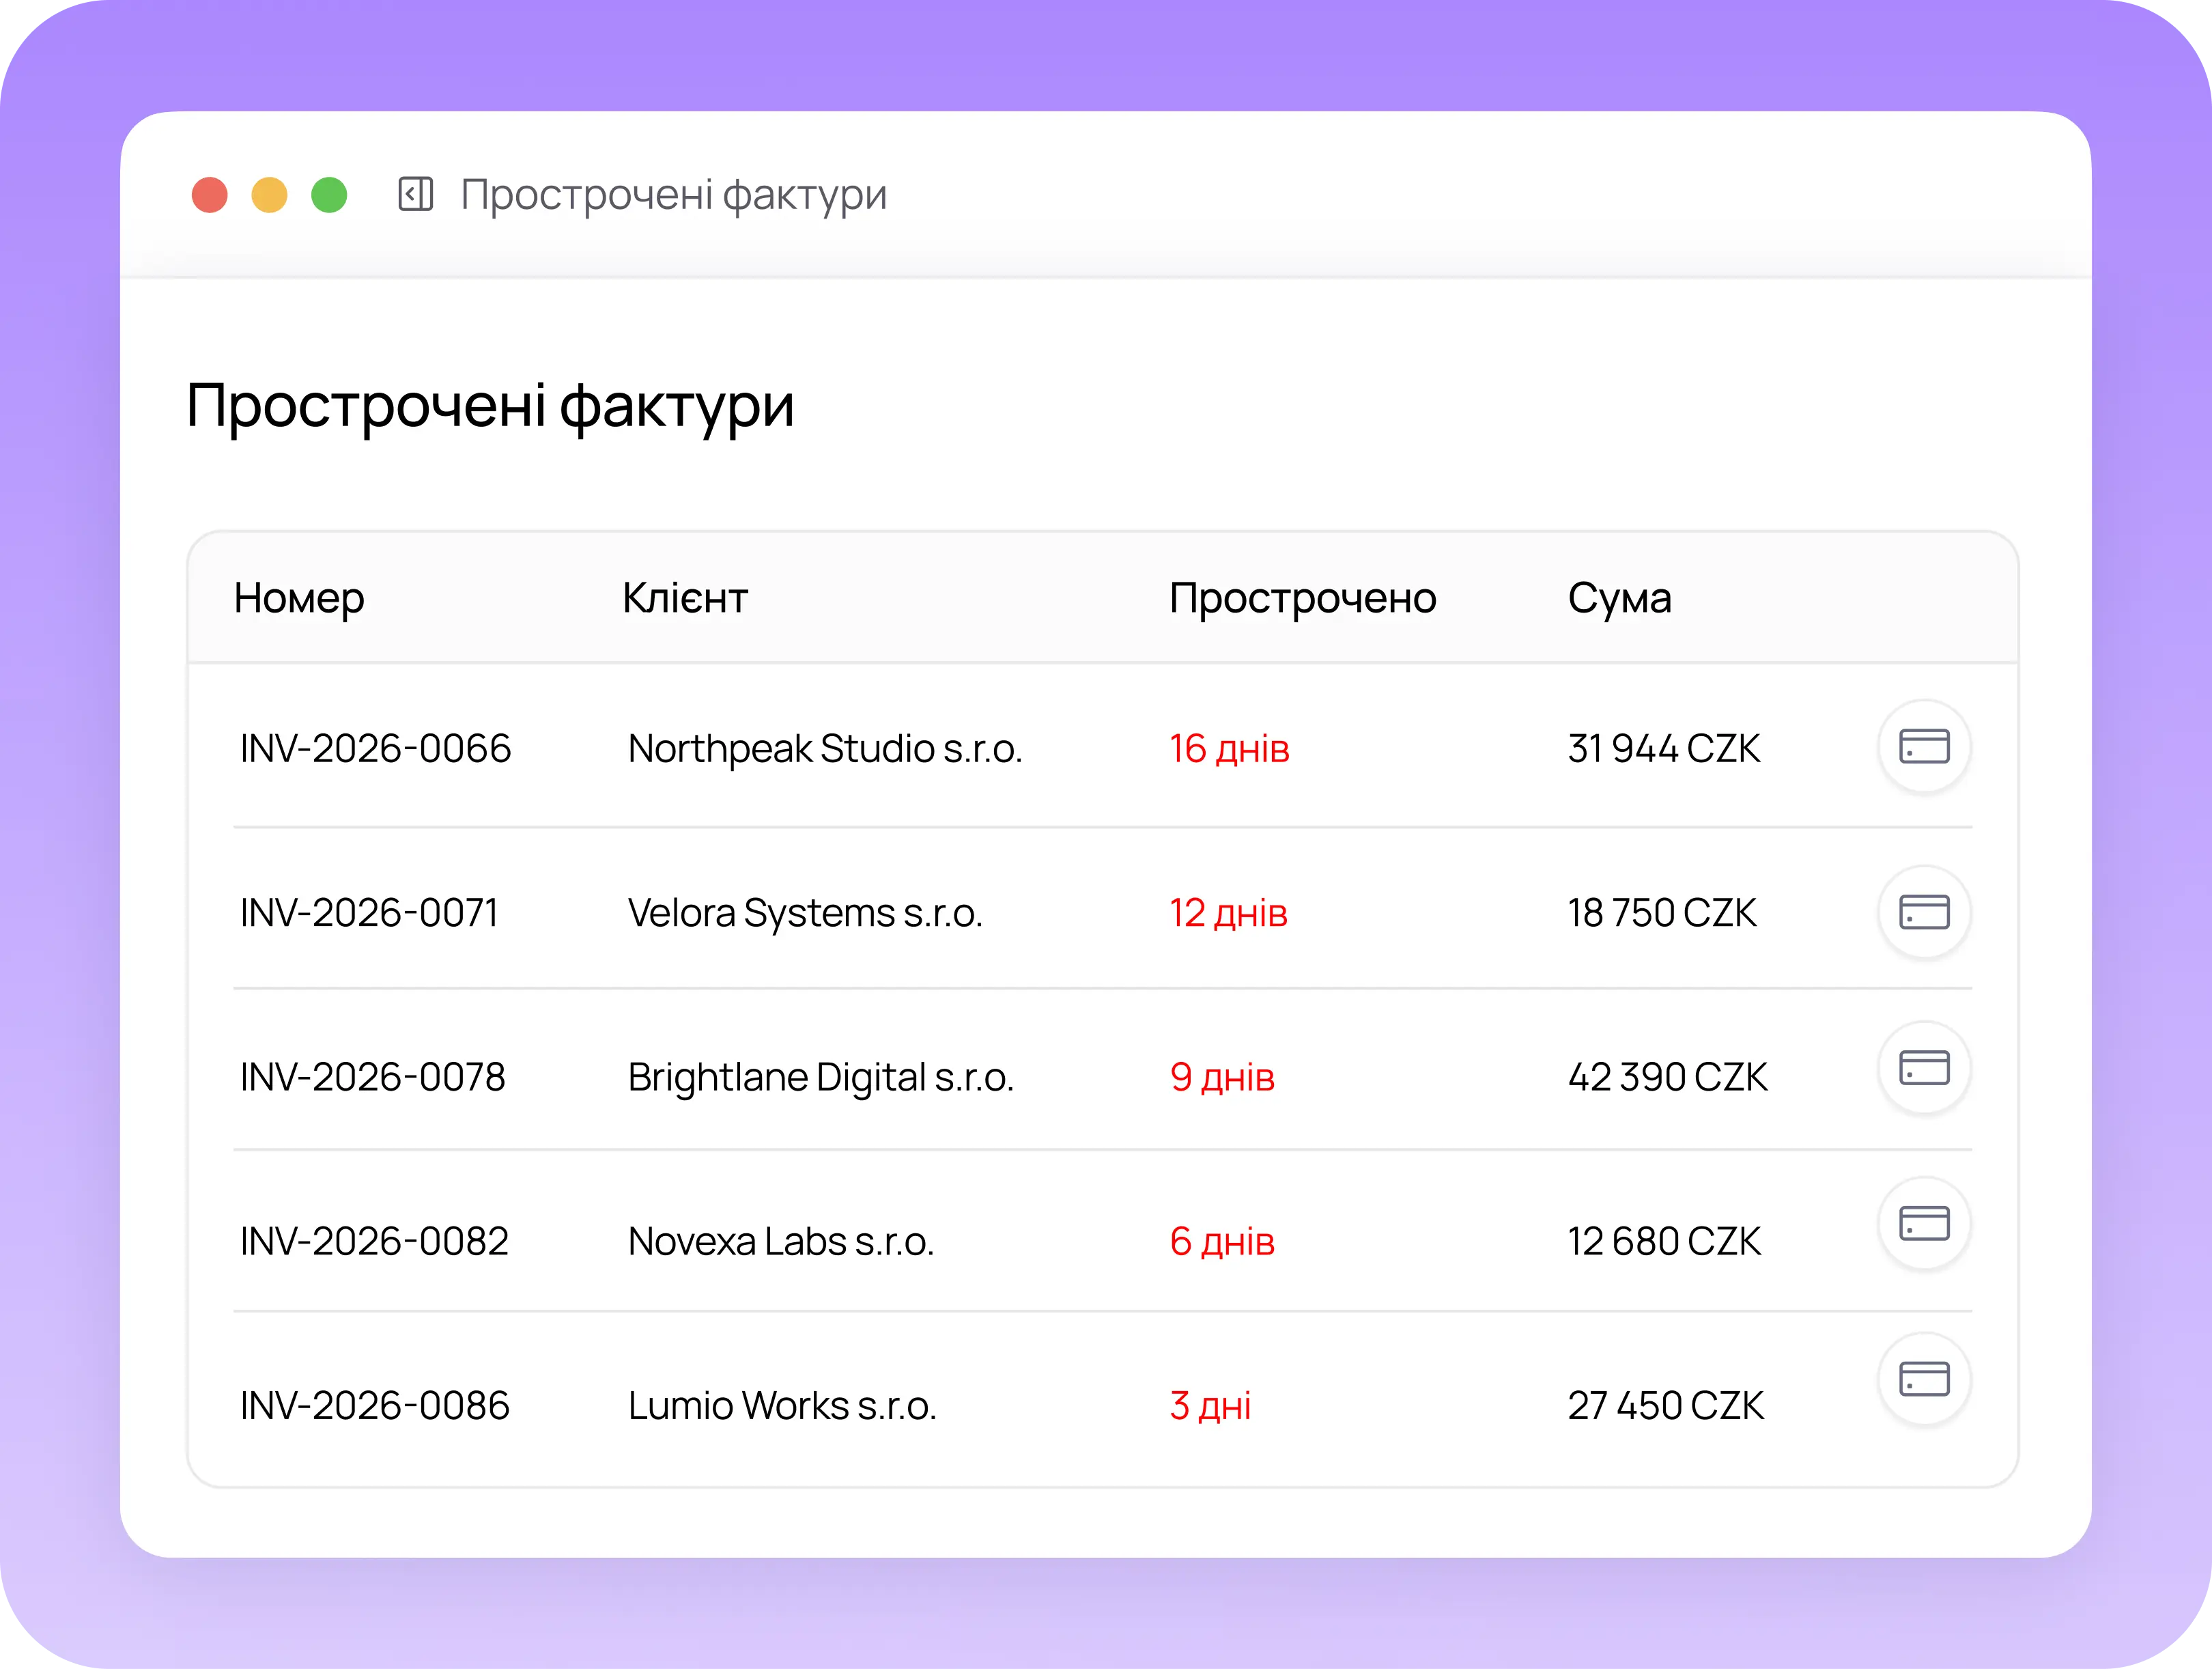Select invoice number INV-2026-0086

pos(374,1405)
